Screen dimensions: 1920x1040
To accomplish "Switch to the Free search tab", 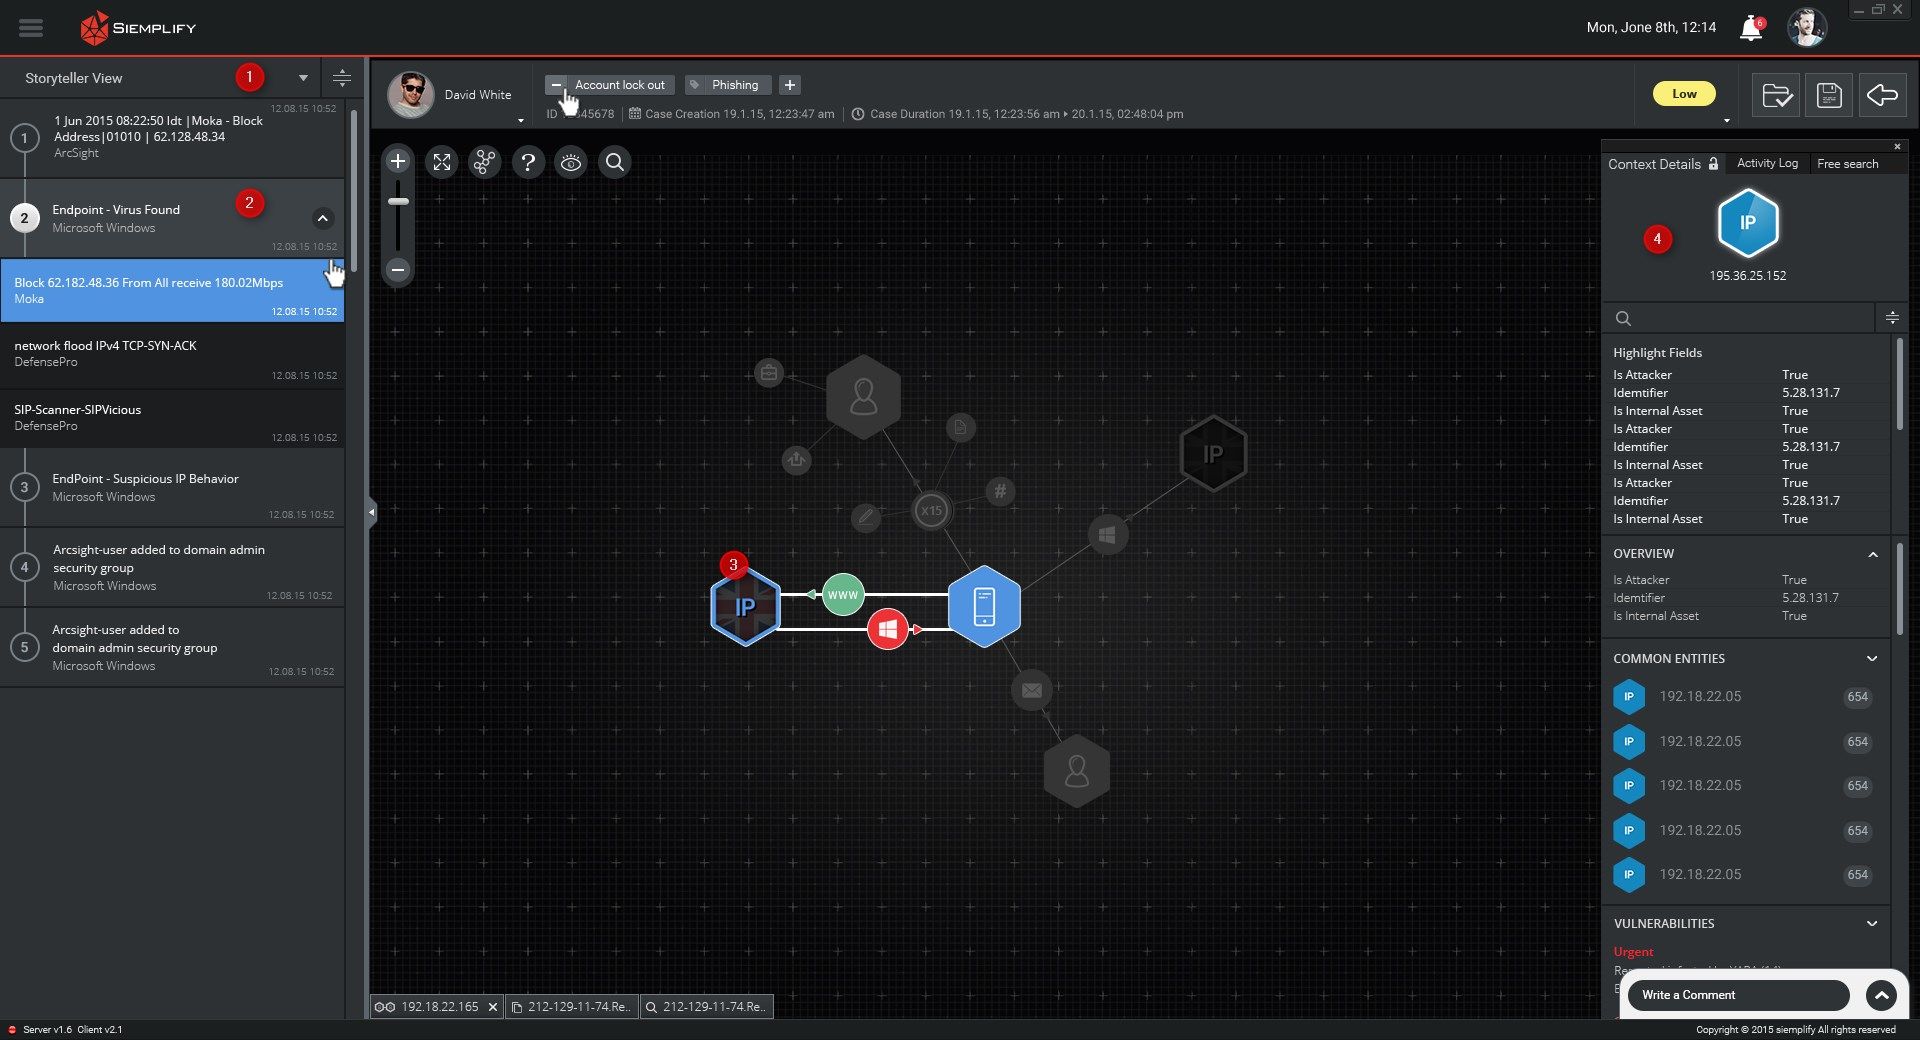I will point(1847,164).
